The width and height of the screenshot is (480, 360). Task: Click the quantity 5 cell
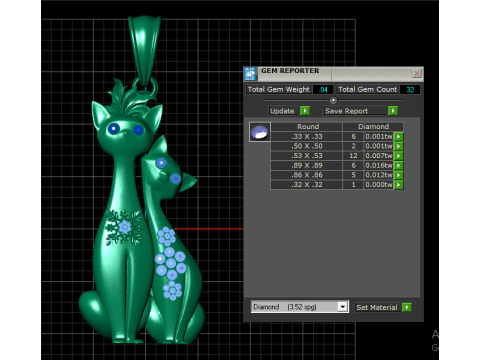pos(353,175)
